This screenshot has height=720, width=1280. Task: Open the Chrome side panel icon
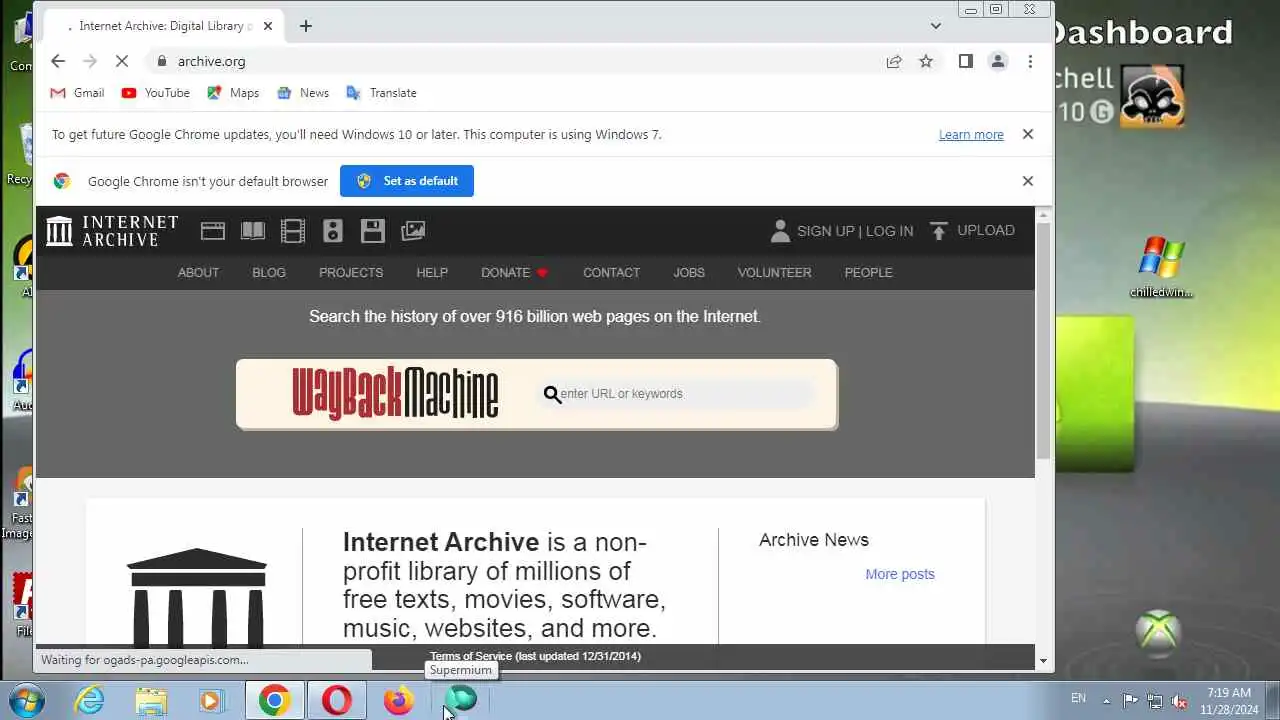[965, 61]
